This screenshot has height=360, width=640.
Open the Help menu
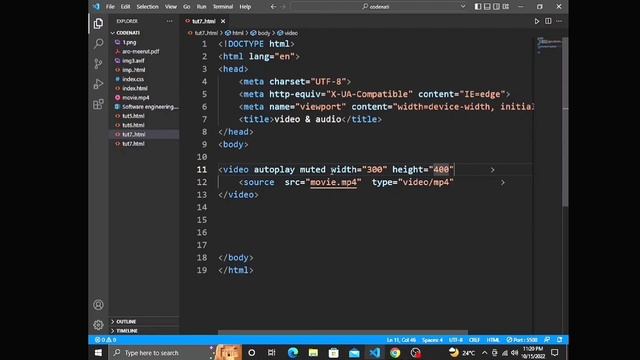[x=245, y=7]
